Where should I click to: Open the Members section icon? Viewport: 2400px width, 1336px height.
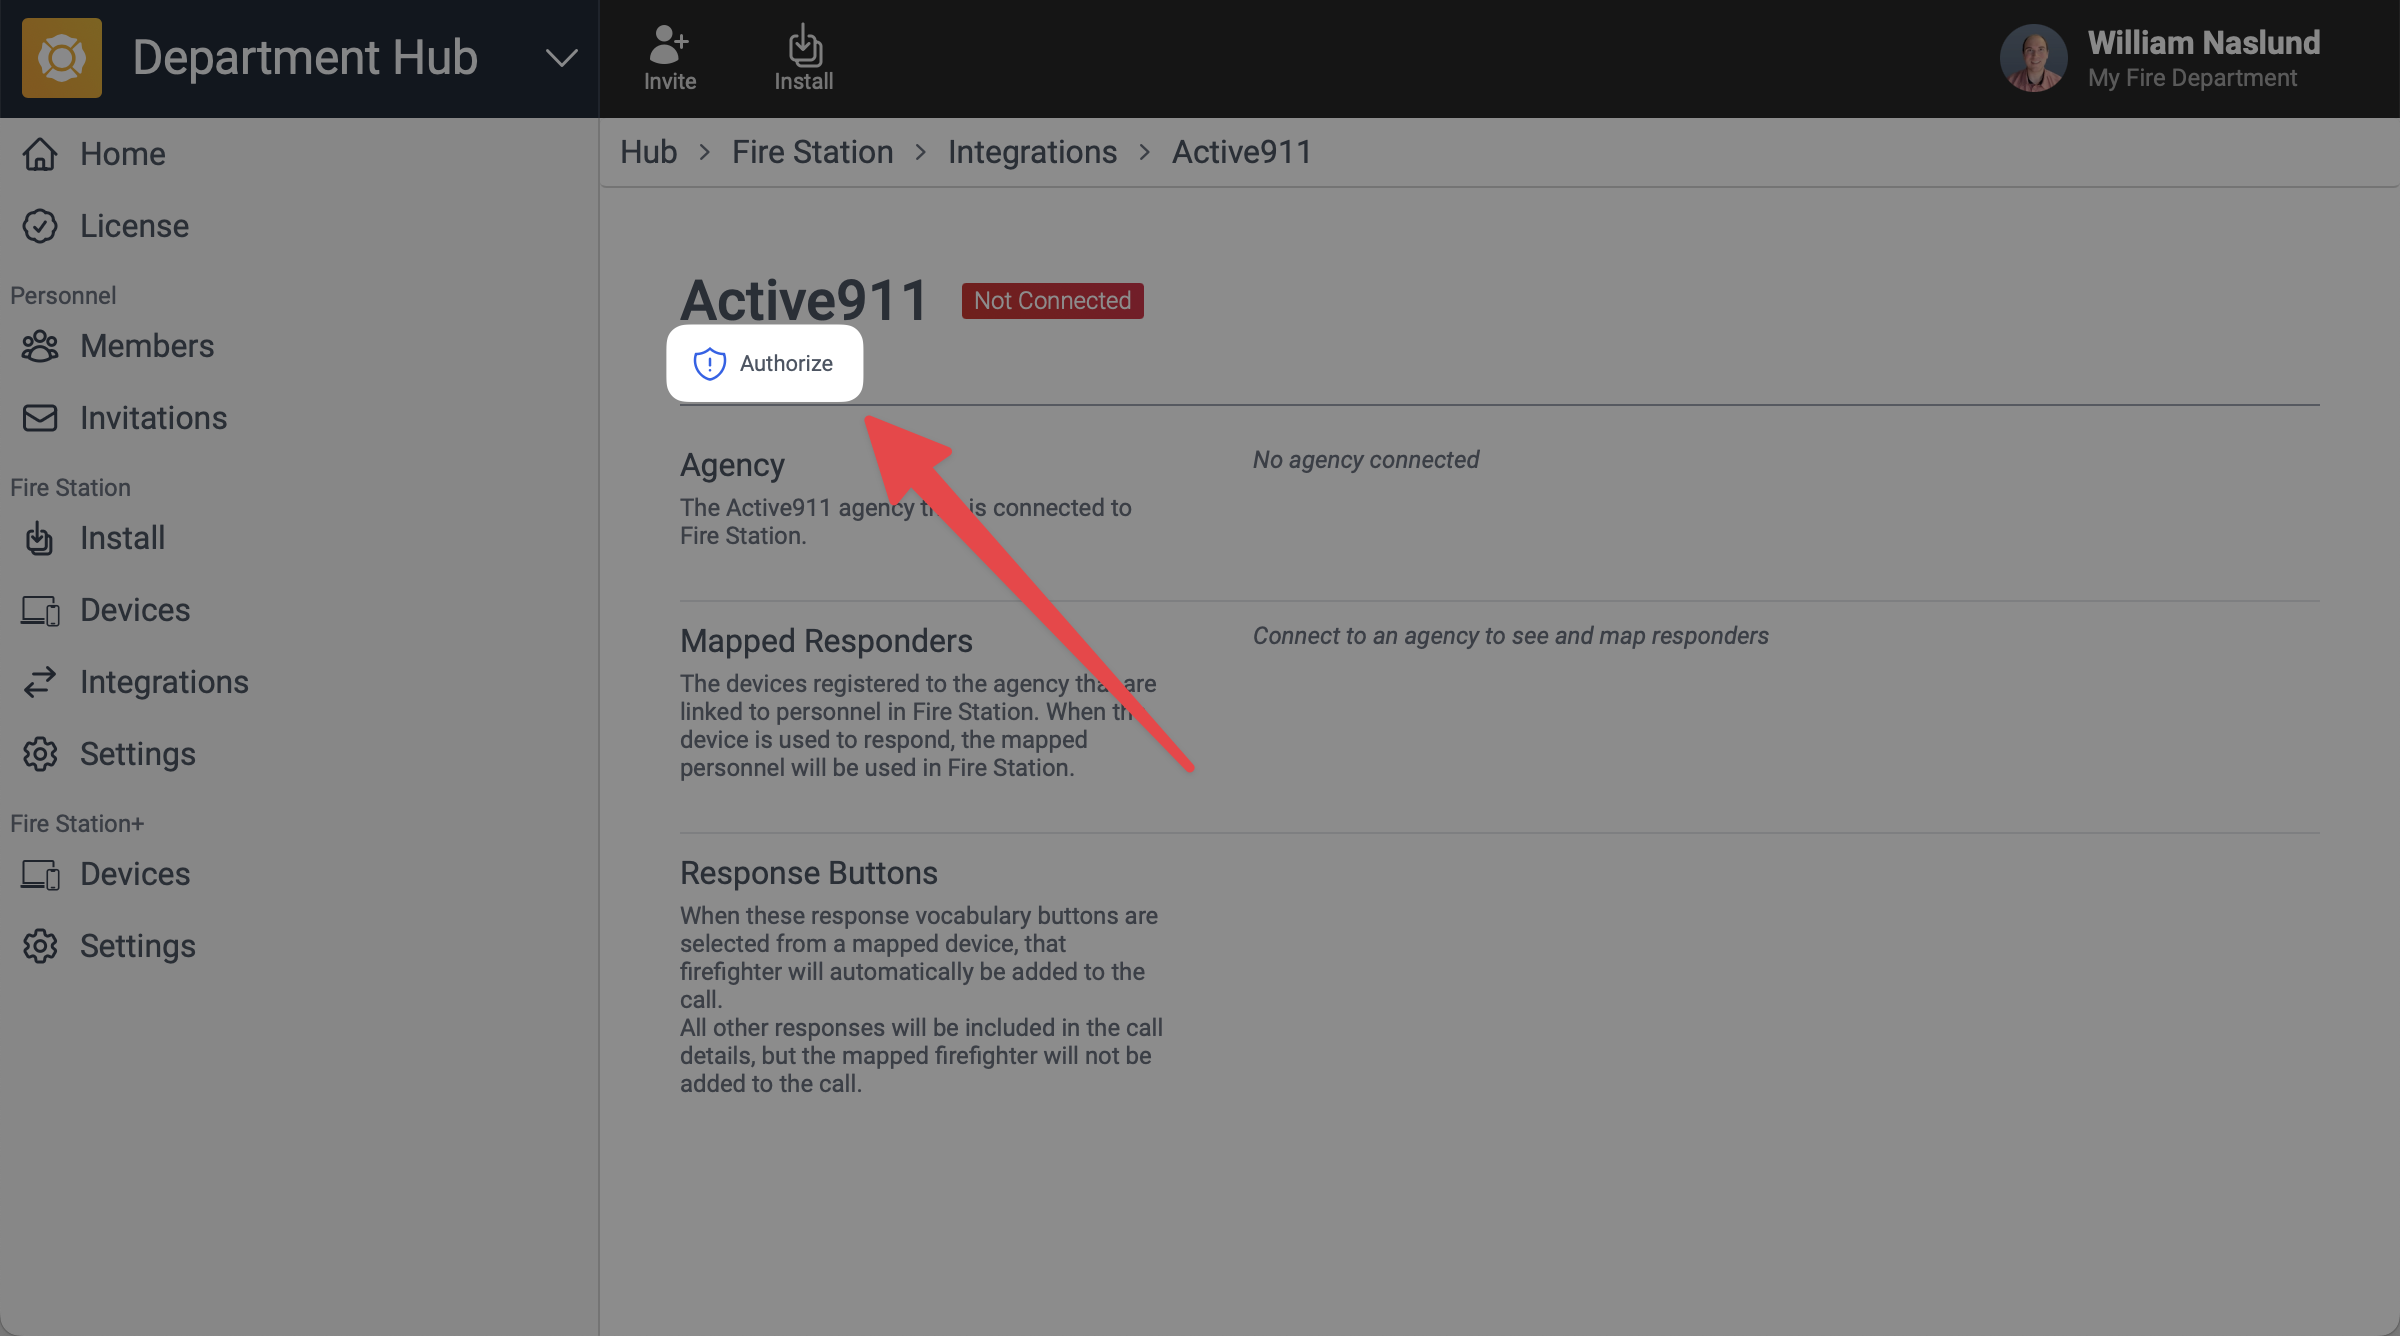tap(40, 346)
